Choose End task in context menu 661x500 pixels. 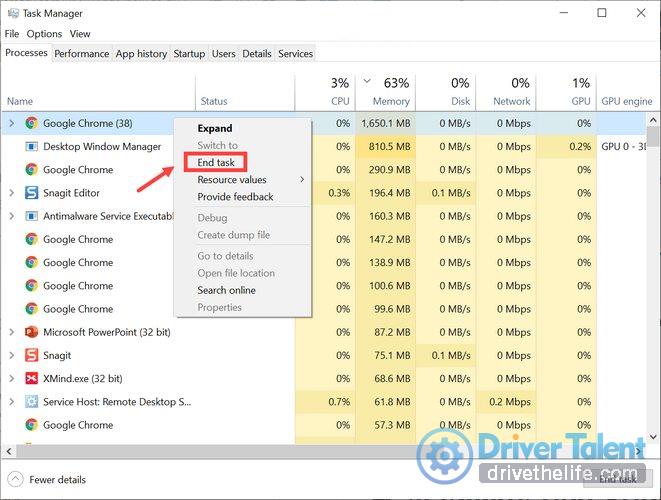pyautogui.click(x=216, y=162)
